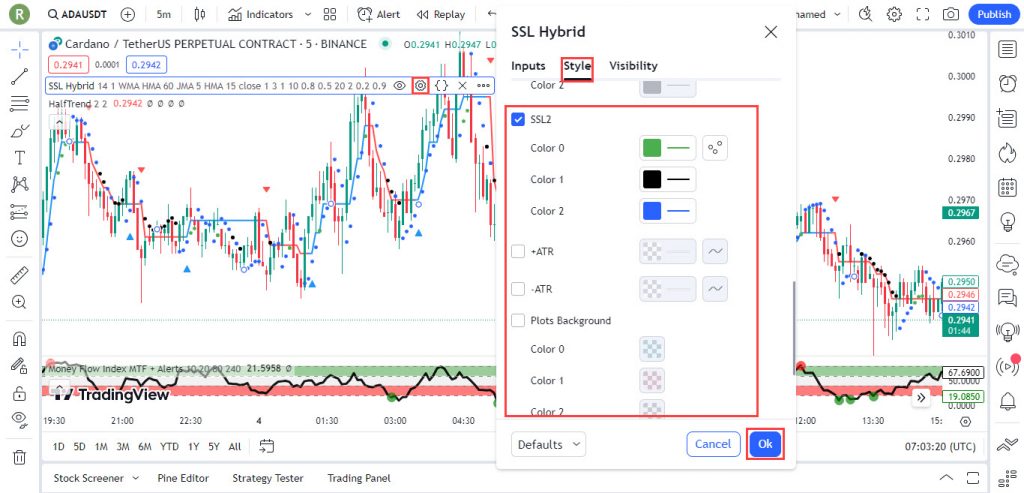The width and height of the screenshot is (1024, 493).
Task: Open the watchlist panel
Action: pos(1007,50)
